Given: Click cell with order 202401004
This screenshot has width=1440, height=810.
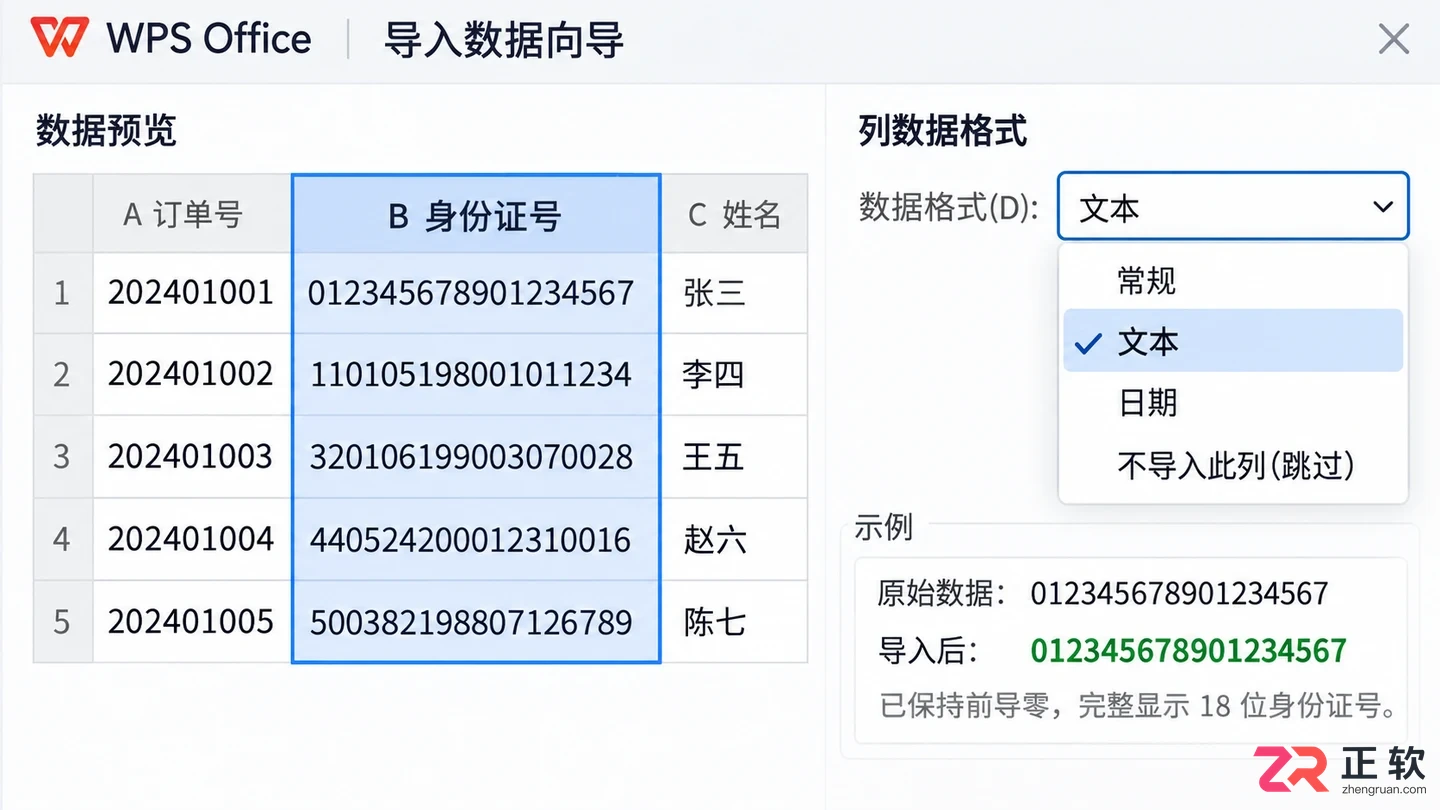Looking at the screenshot, I should point(192,539).
